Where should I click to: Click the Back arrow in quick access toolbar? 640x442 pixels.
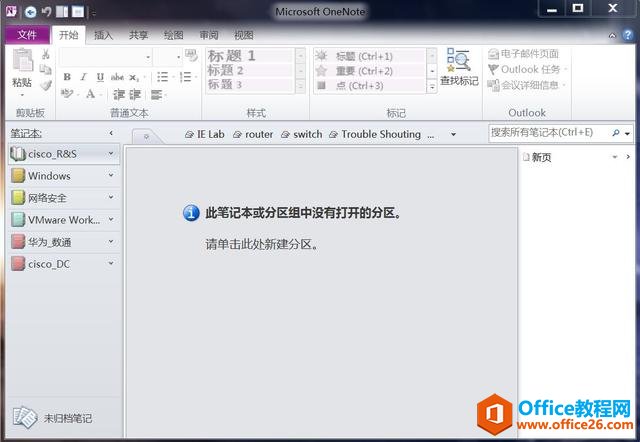click(30, 11)
